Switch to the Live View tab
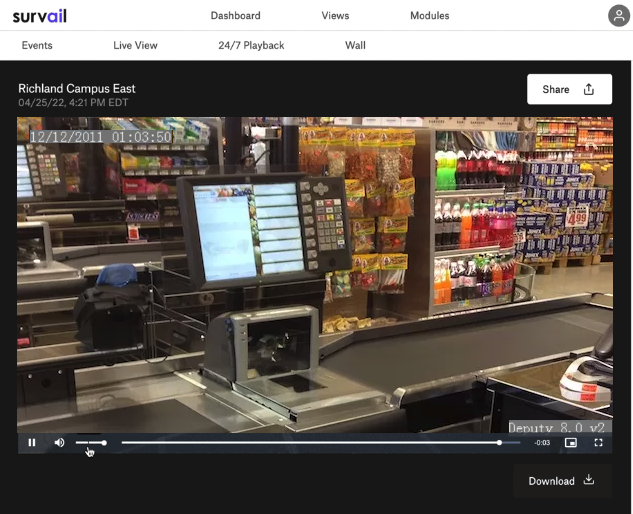 point(135,45)
